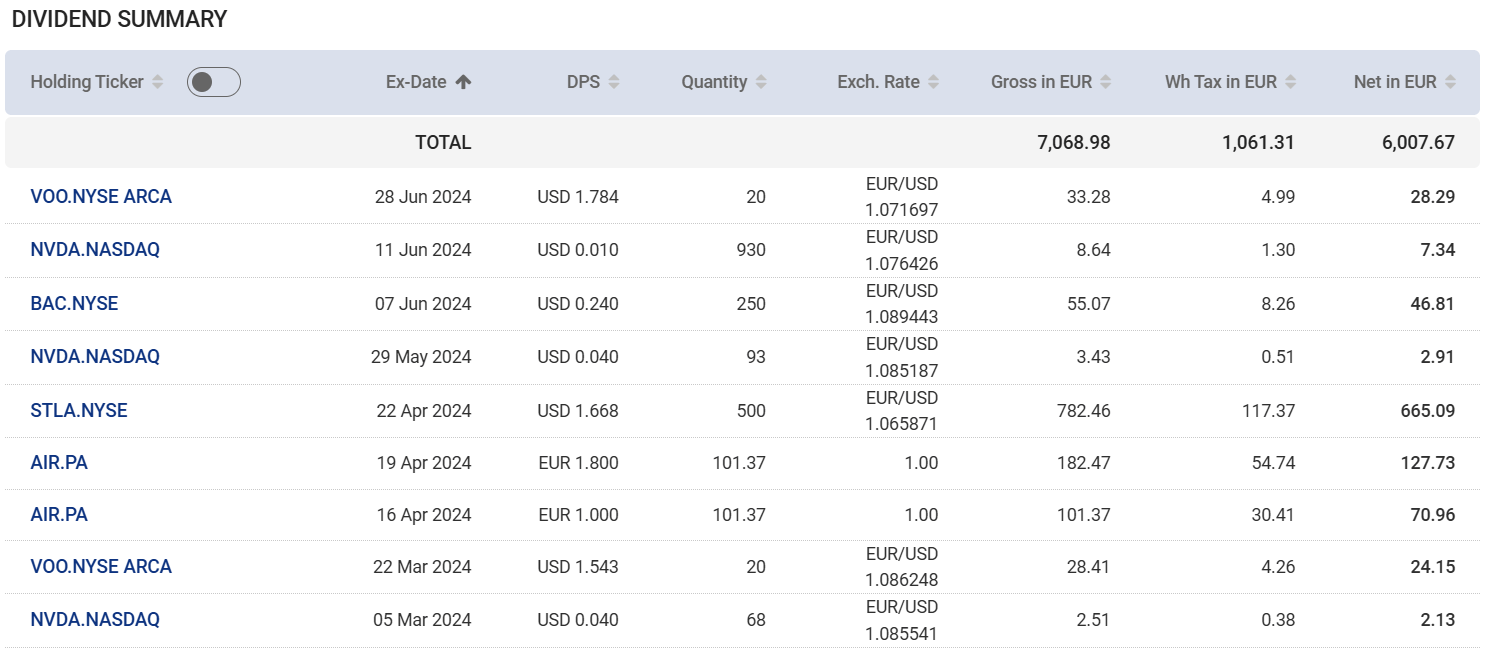Select exchange rate 1.071697
Image resolution: width=1485 pixels, height=652 pixels.
click(902, 210)
